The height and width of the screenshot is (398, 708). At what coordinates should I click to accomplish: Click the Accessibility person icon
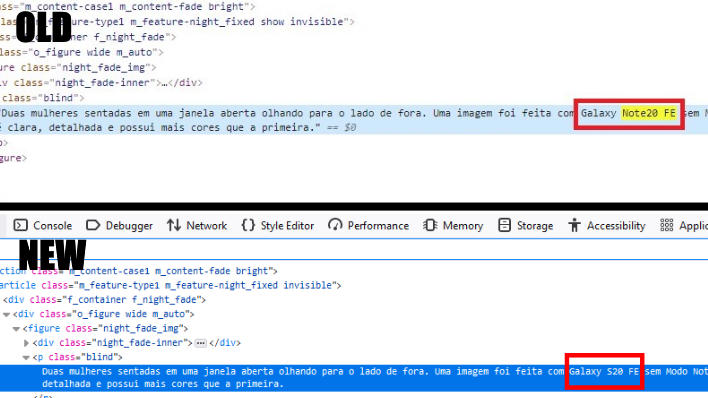[574, 225]
